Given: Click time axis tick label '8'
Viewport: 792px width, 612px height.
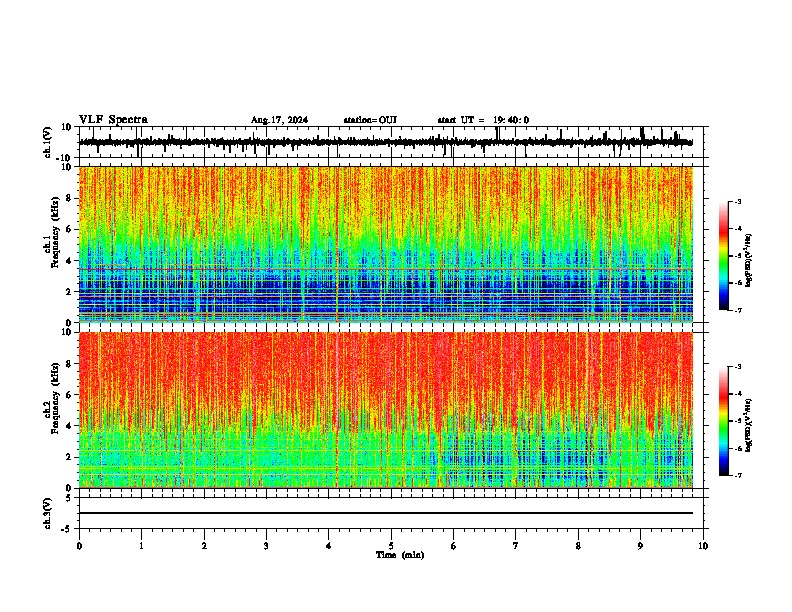Looking at the screenshot, I should point(578,546).
